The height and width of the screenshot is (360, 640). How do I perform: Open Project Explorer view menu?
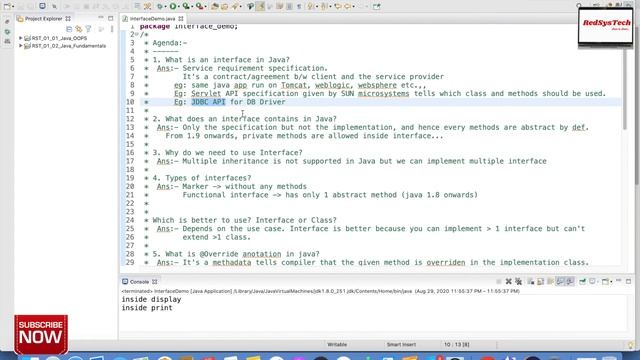click(112, 29)
